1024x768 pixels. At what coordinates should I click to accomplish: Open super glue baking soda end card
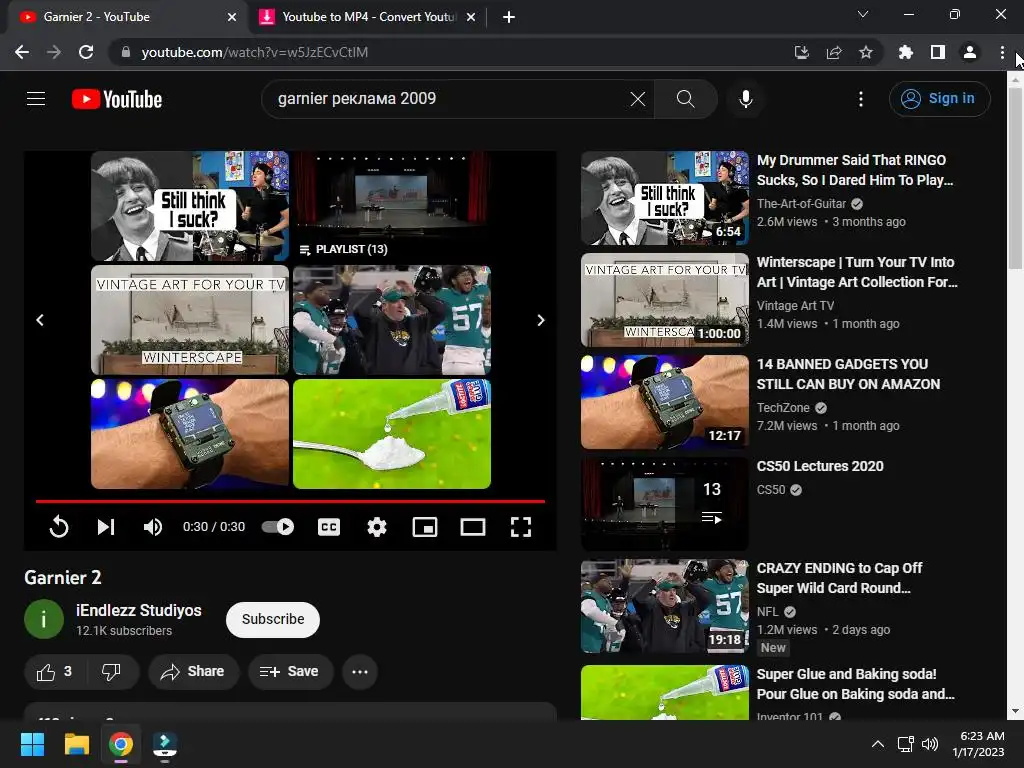[392, 434]
